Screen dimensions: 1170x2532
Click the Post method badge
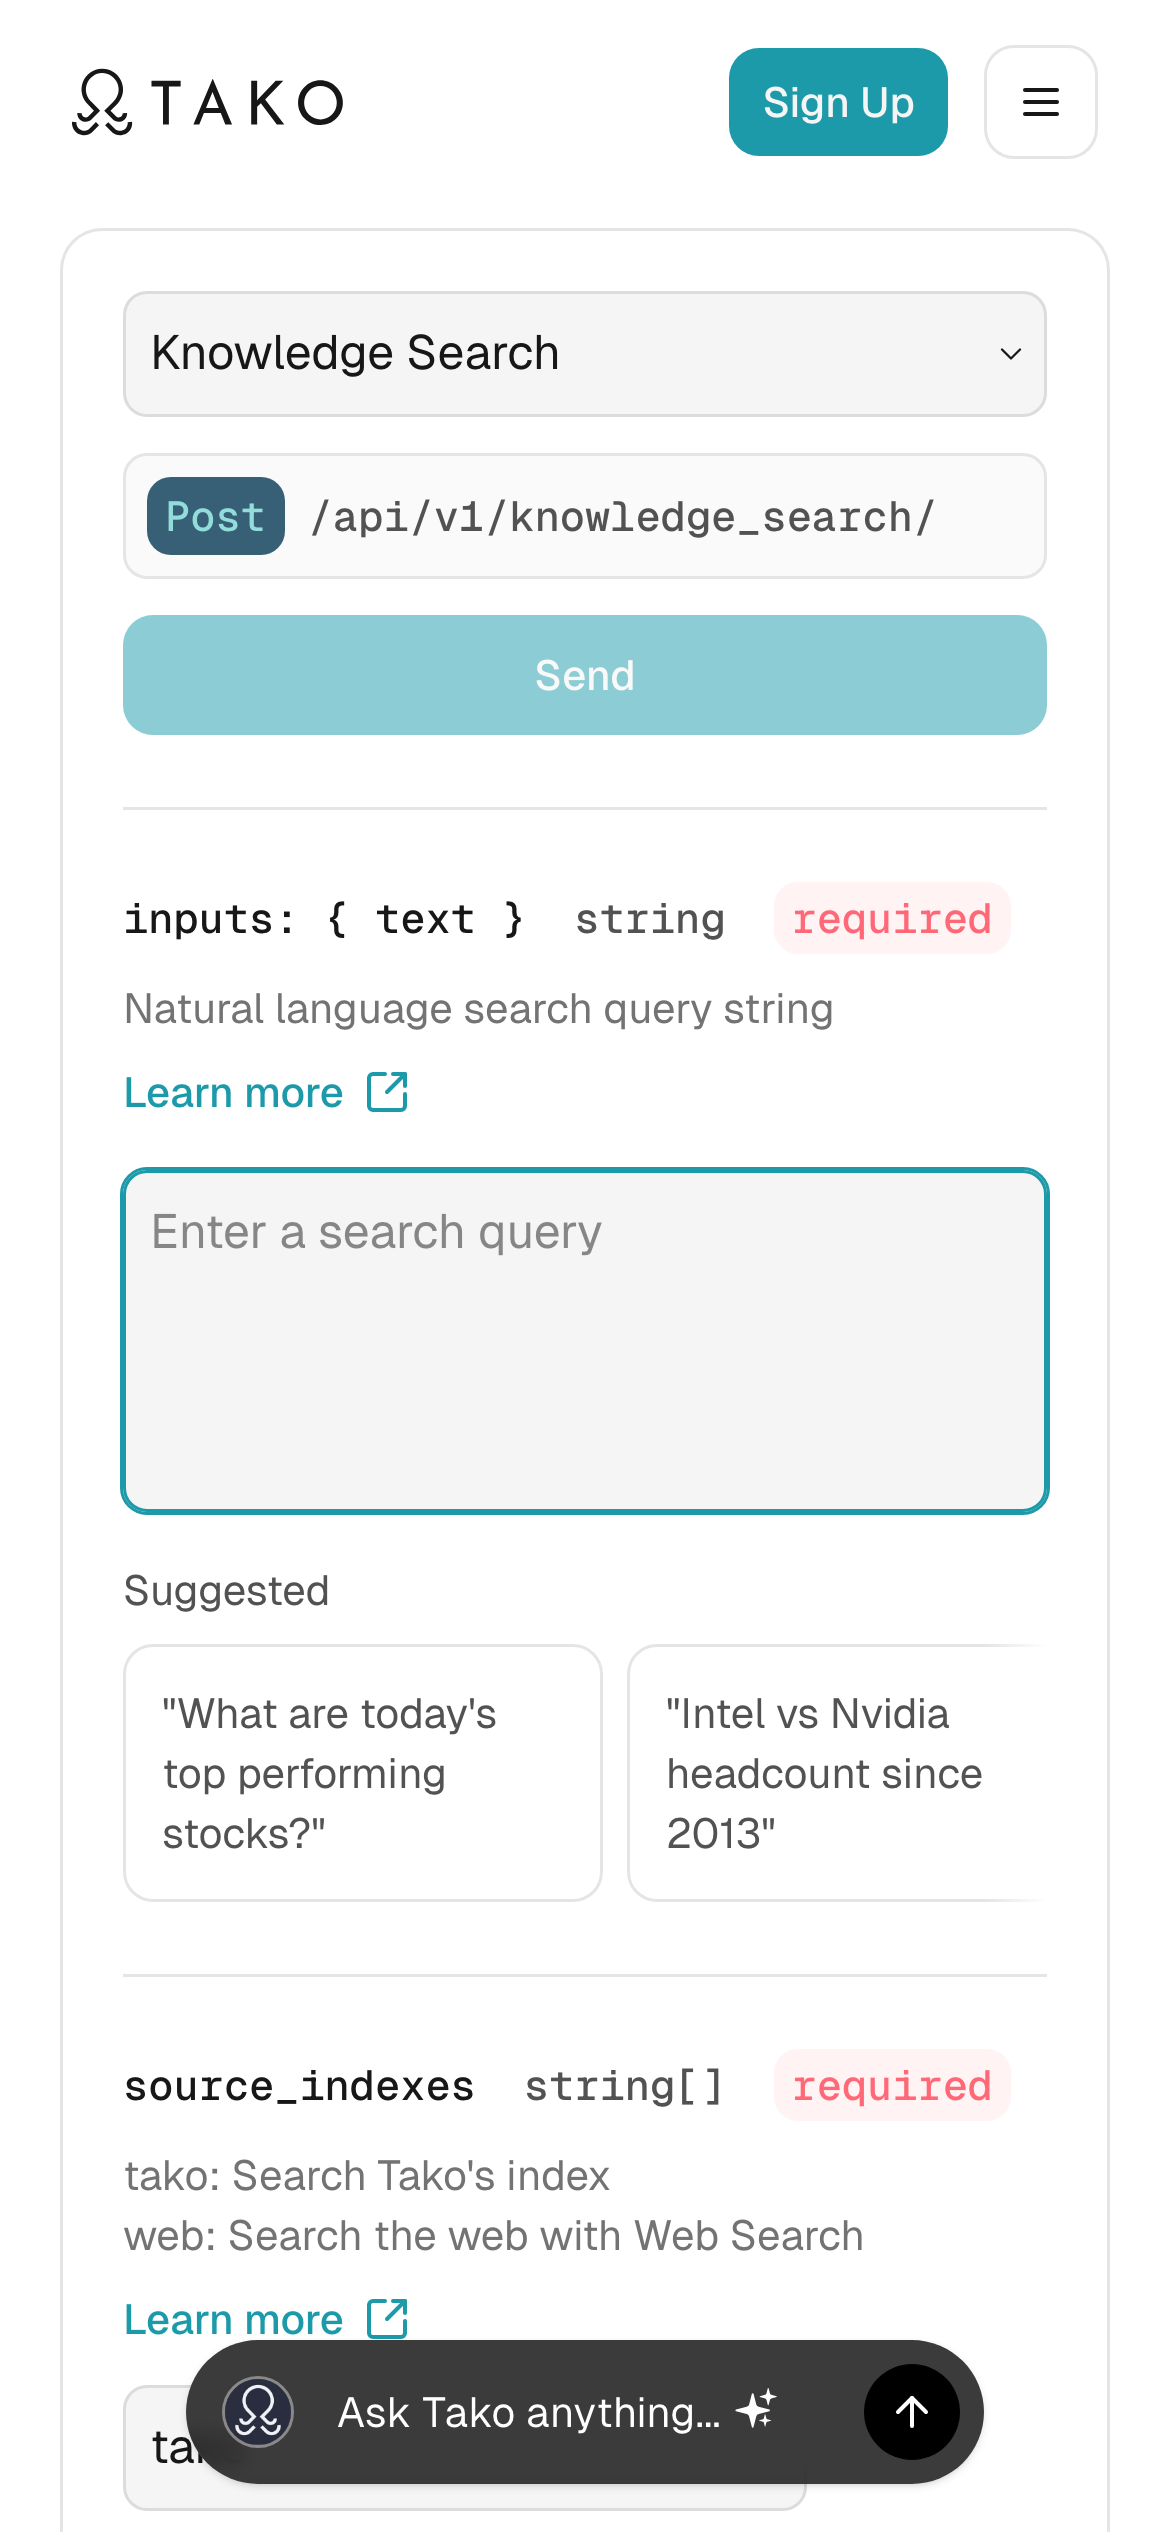215,517
